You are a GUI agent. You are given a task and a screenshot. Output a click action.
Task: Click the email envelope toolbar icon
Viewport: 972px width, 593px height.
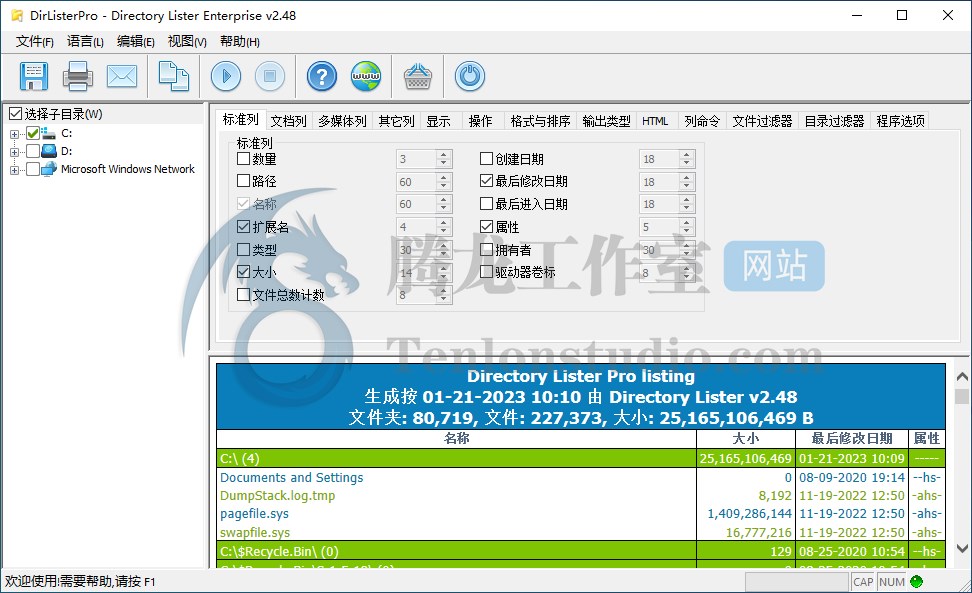(122, 76)
